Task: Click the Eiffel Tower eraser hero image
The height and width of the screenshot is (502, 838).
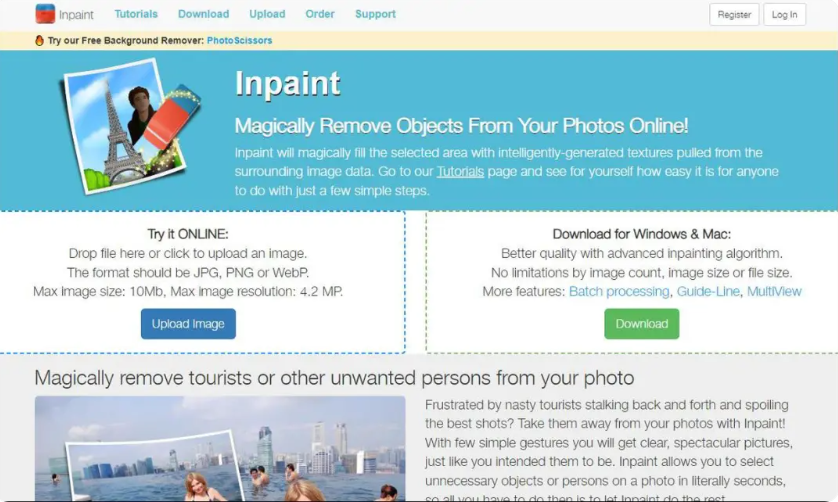Action: [x=132, y=125]
